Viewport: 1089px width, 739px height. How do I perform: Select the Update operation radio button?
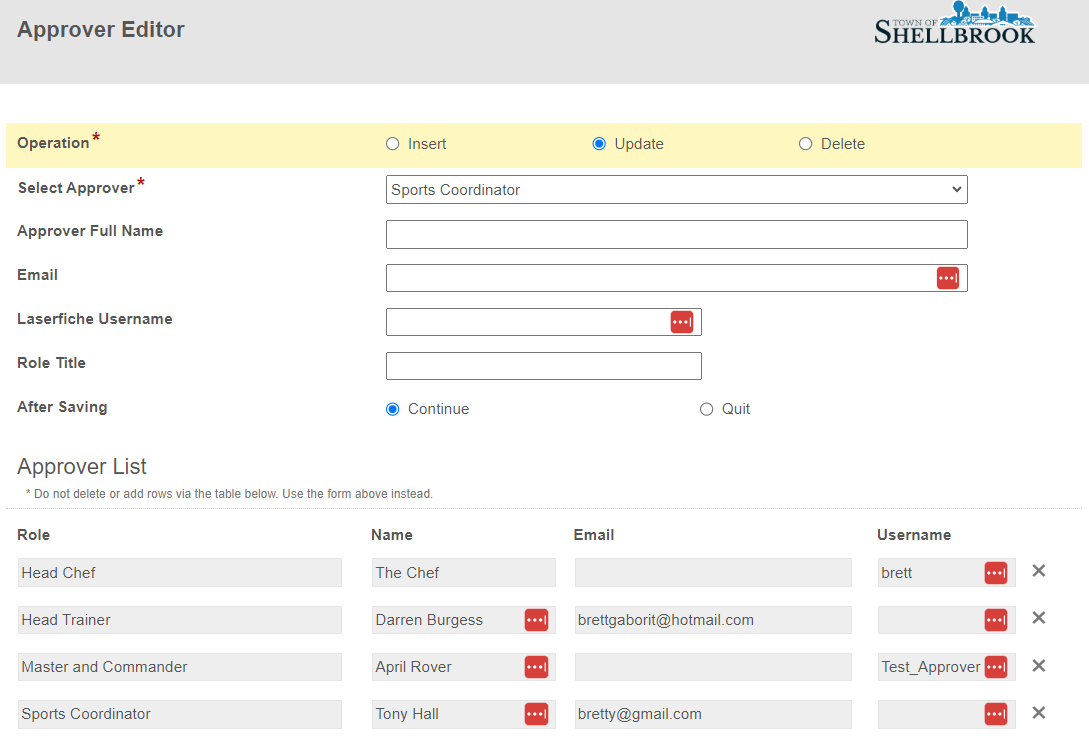tap(599, 144)
